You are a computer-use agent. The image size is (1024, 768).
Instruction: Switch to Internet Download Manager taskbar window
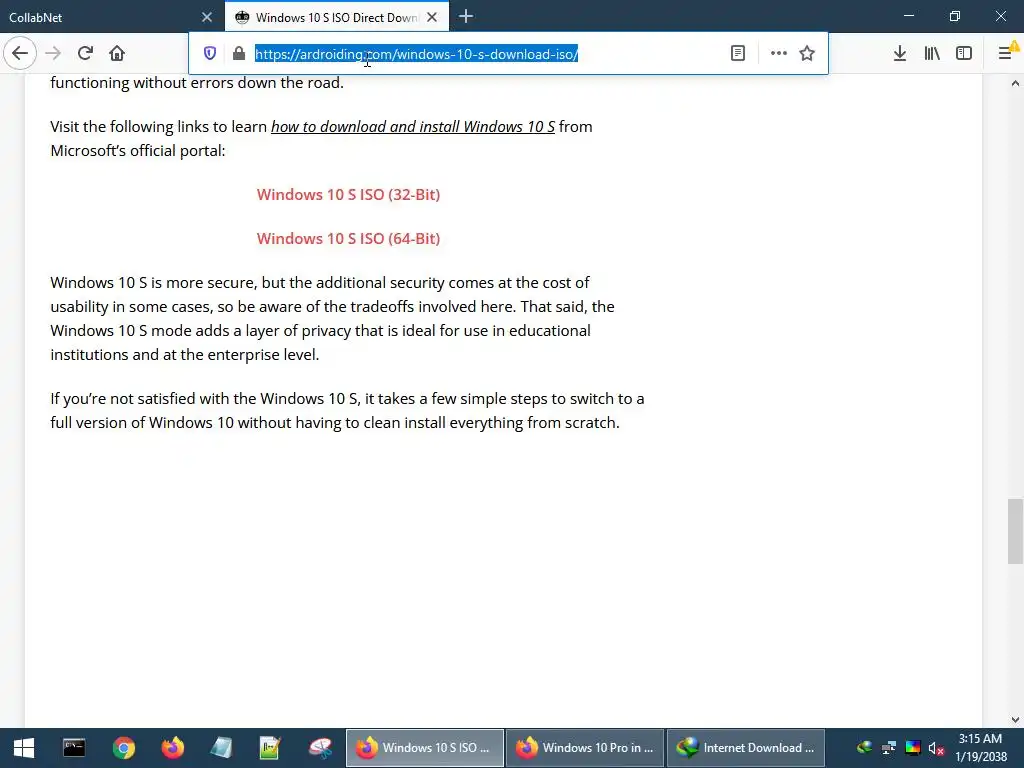746,748
